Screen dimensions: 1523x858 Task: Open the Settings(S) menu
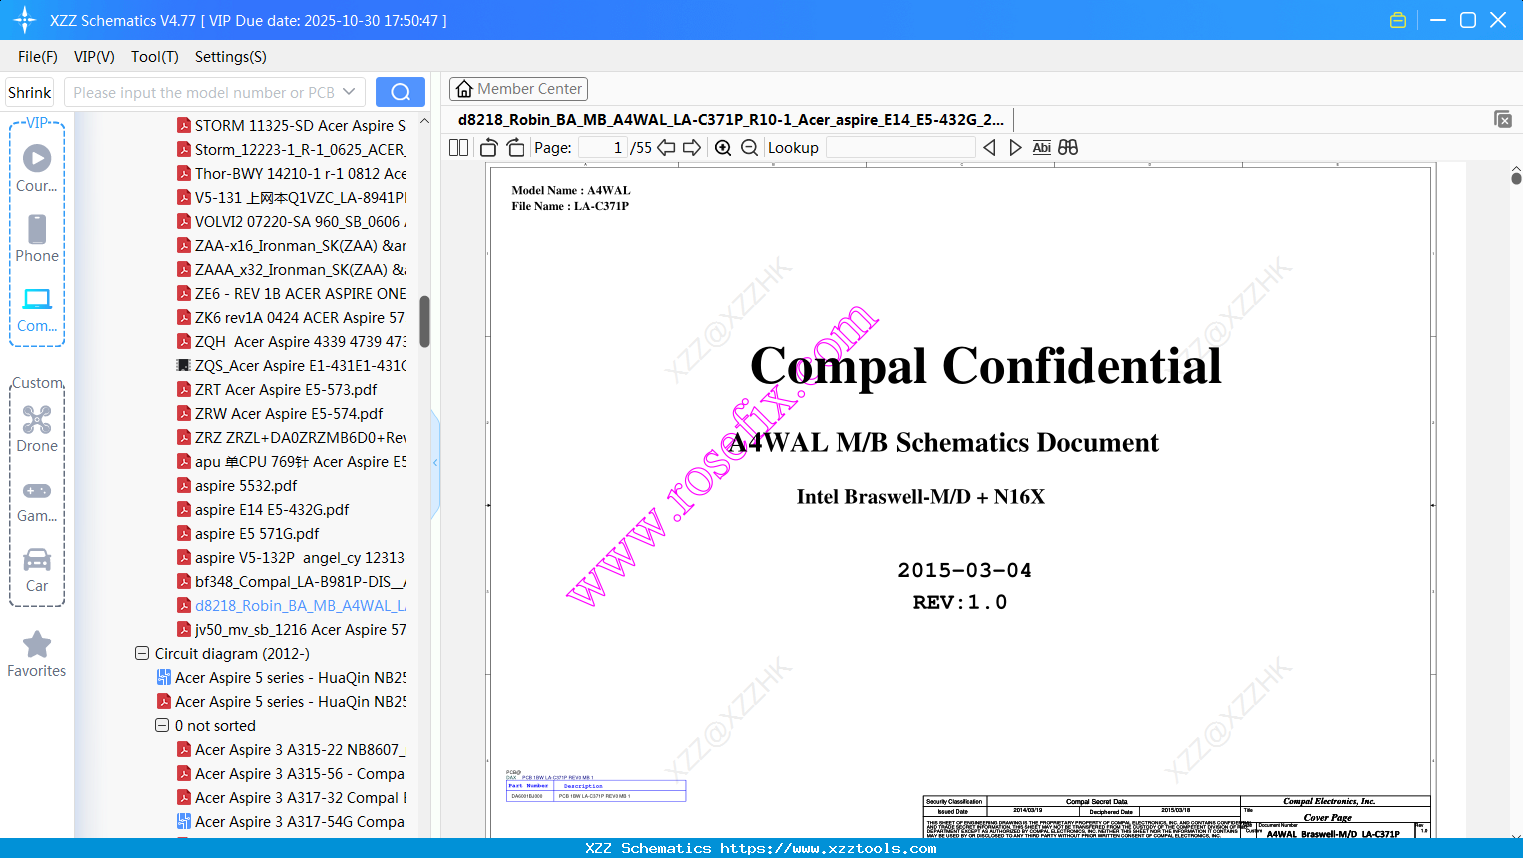tap(231, 57)
